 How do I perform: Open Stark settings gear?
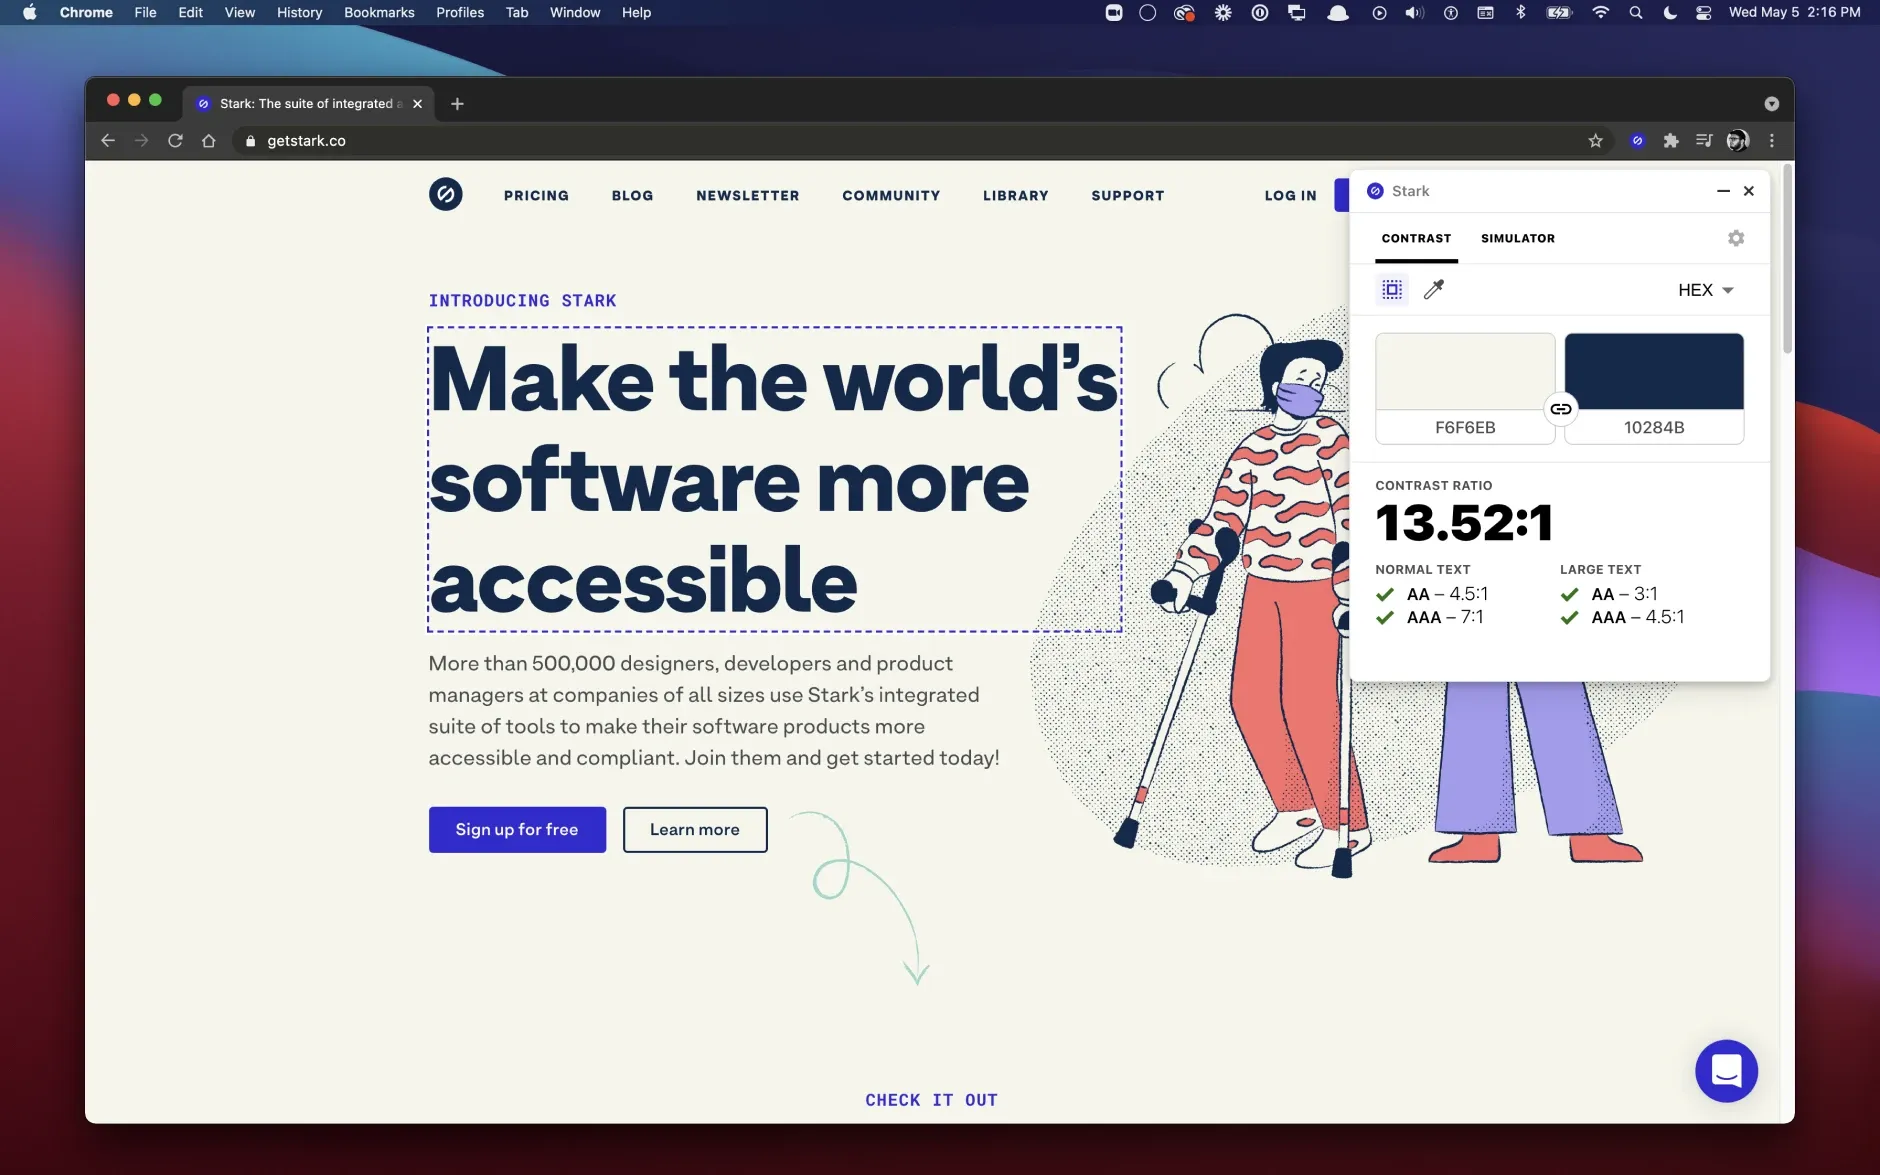1736,238
